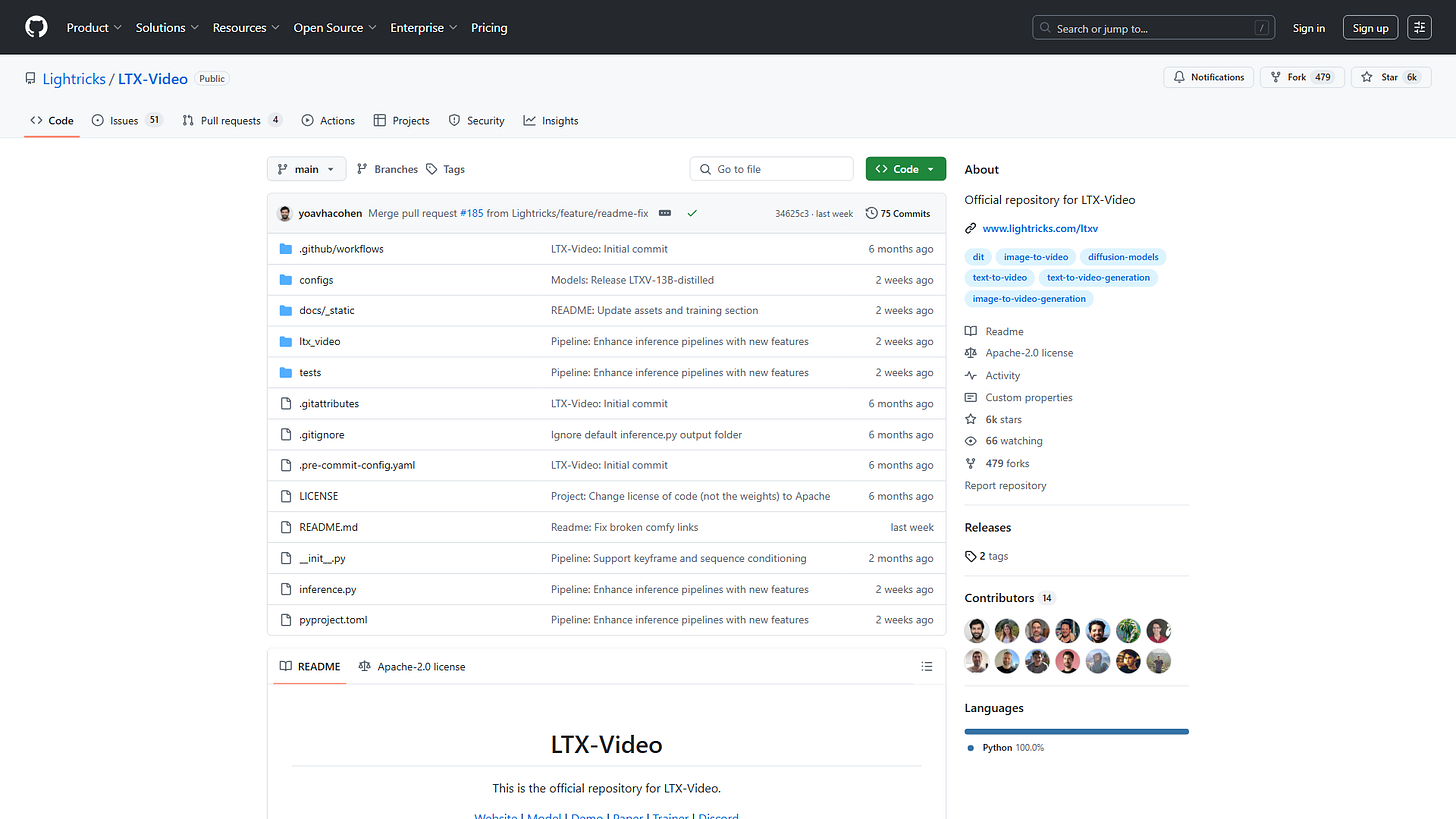Open the README.md file
Image resolution: width=1456 pixels, height=819 pixels.
(328, 527)
